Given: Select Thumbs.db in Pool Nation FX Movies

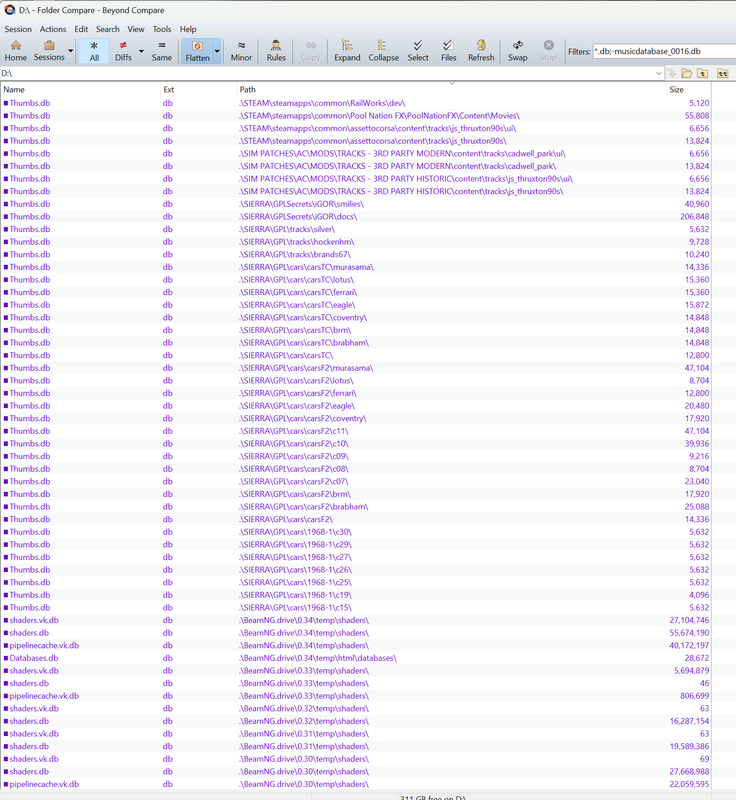Looking at the screenshot, I should (30, 116).
